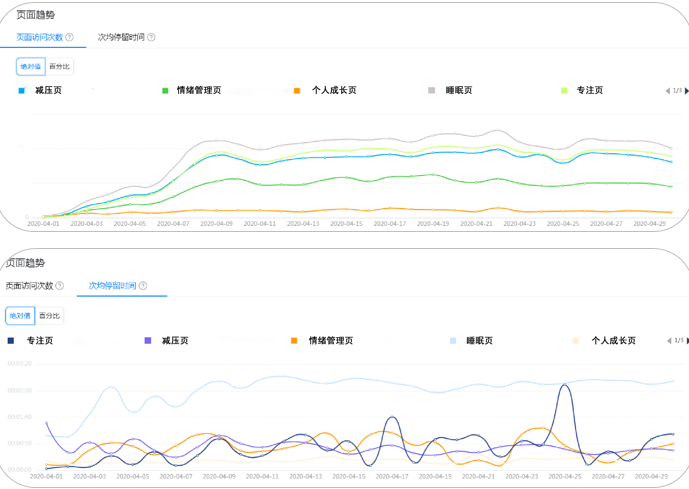Switch lower chart to 百分比 mode
This screenshot has height=489, width=689.
coord(49,316)
